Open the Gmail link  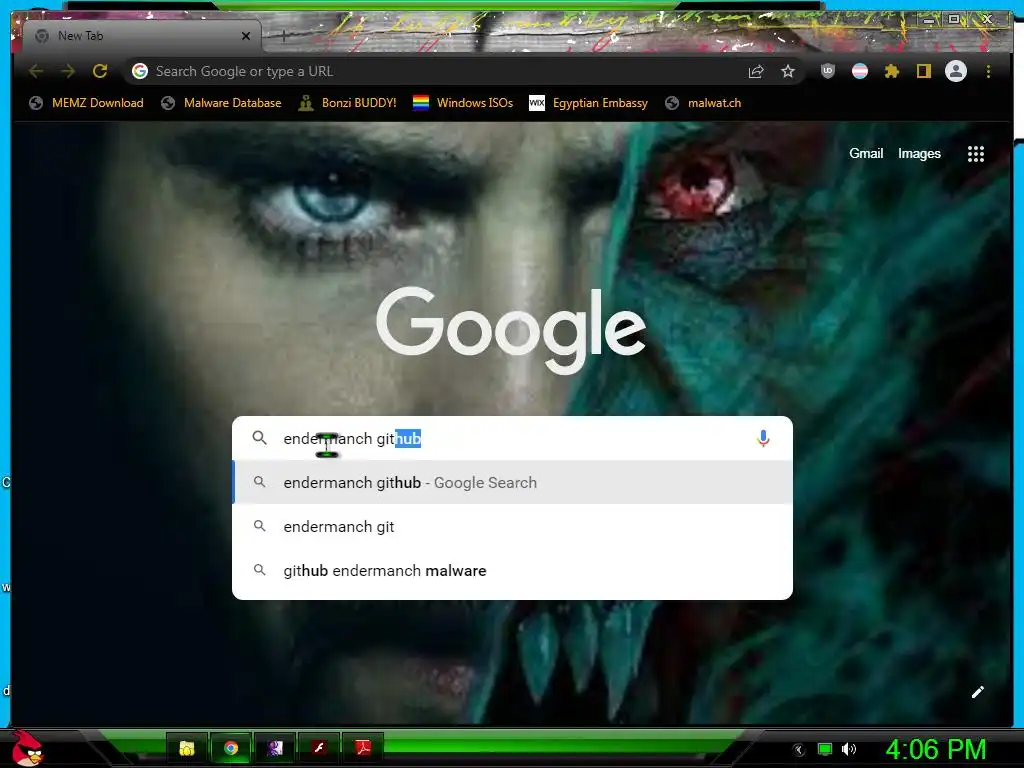(x=866, y=153)
